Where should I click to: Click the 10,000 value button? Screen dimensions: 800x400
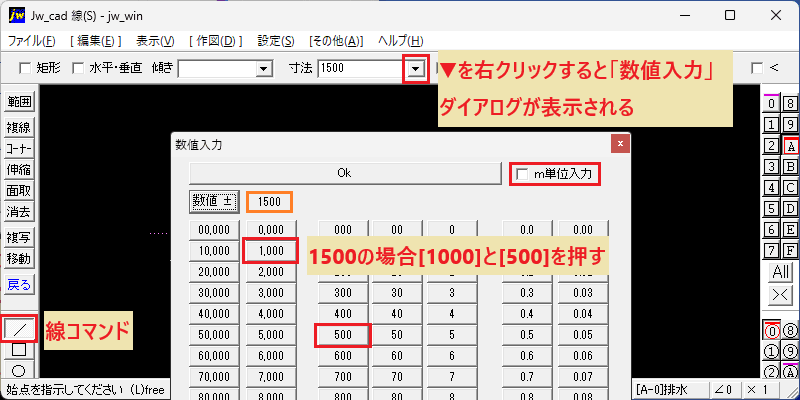point(214,251)
